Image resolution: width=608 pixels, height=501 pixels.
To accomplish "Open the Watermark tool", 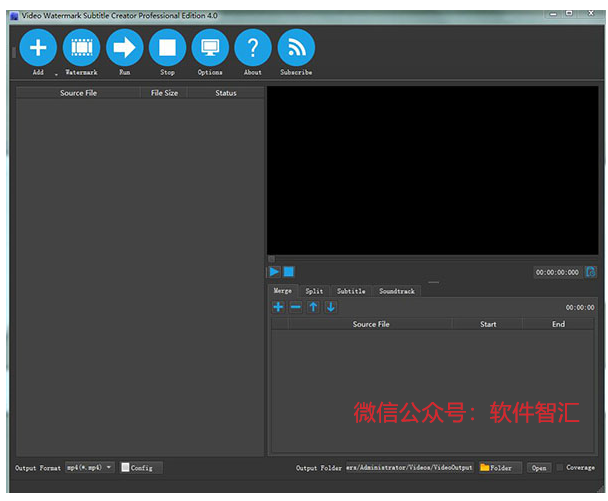I will [x=81, y=48].
